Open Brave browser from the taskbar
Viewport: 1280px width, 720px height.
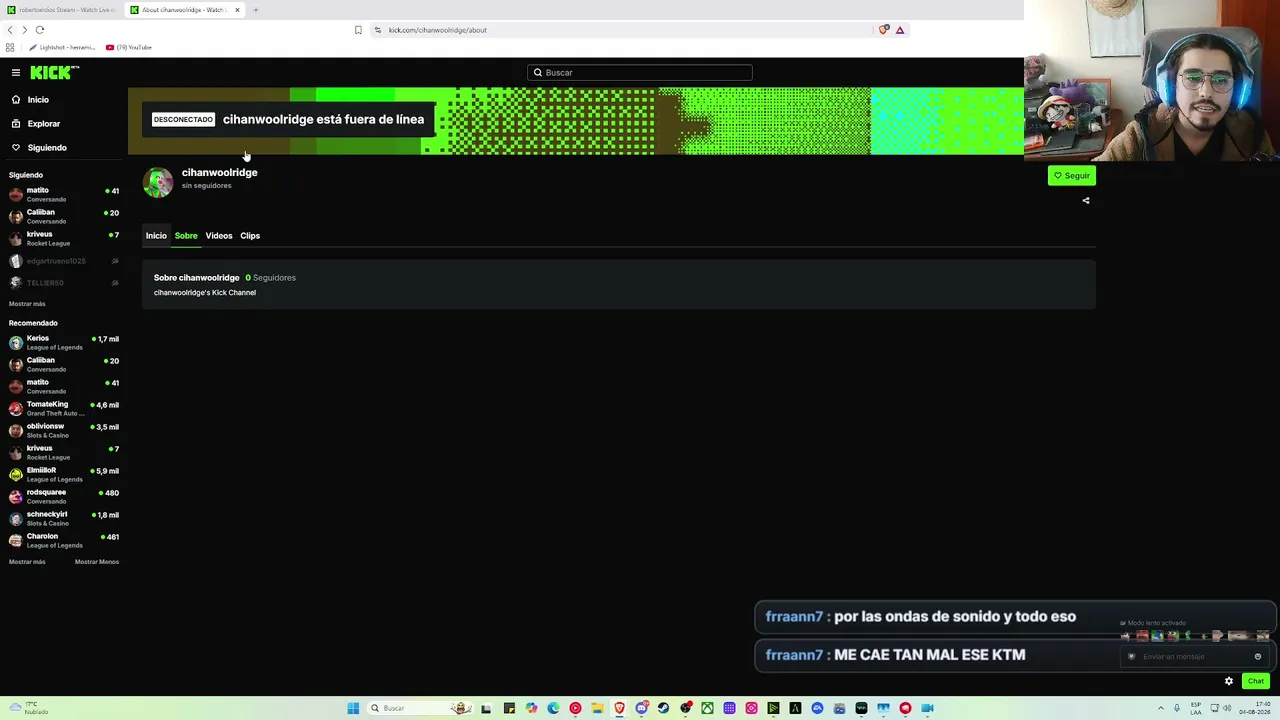pyautogui.click(x=619, y=708)
